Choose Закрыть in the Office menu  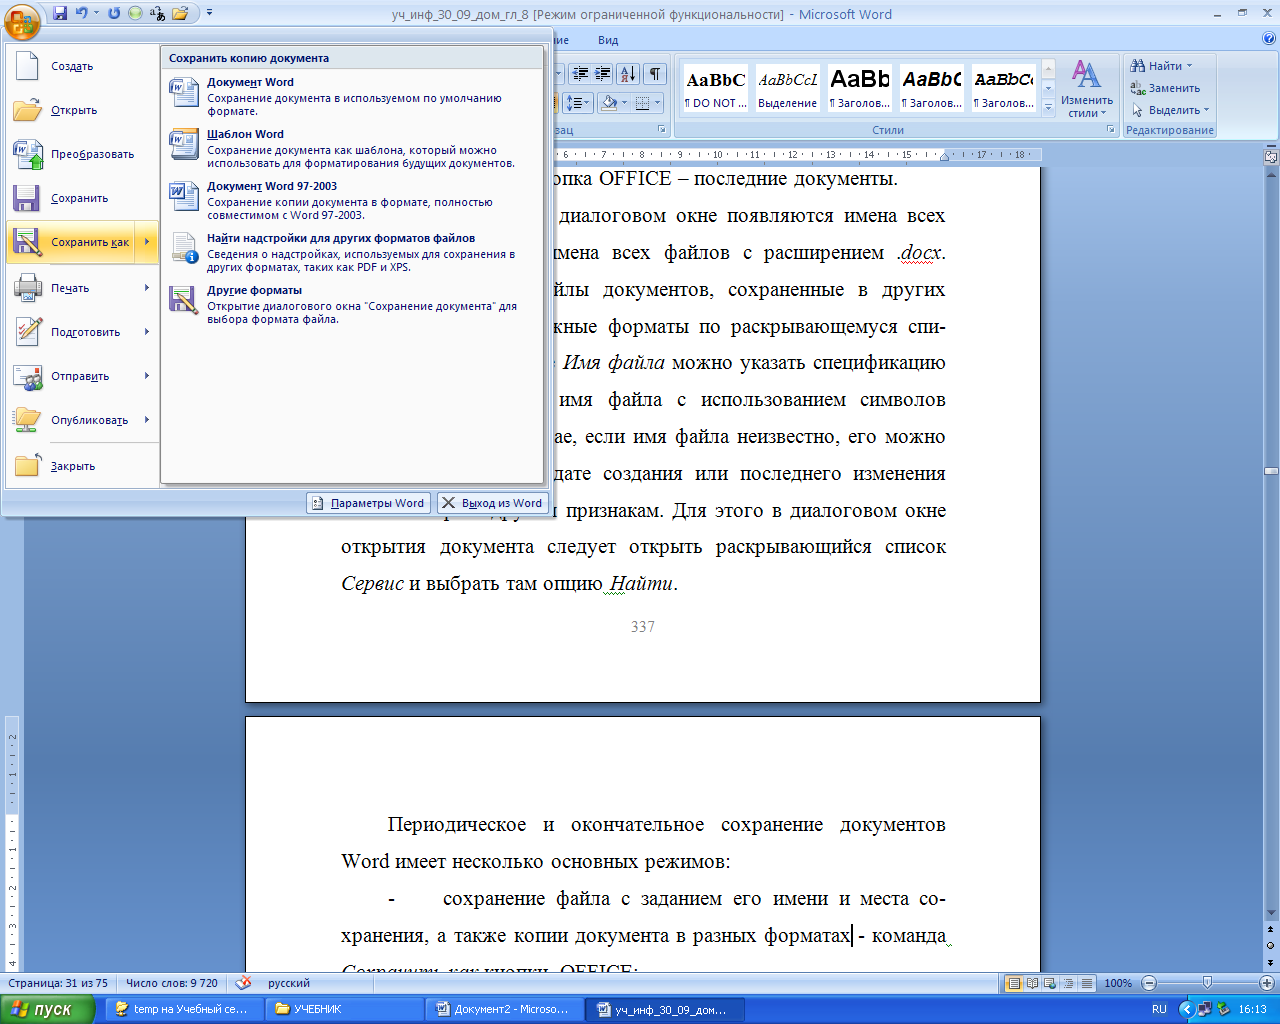(x=82, y=467)
